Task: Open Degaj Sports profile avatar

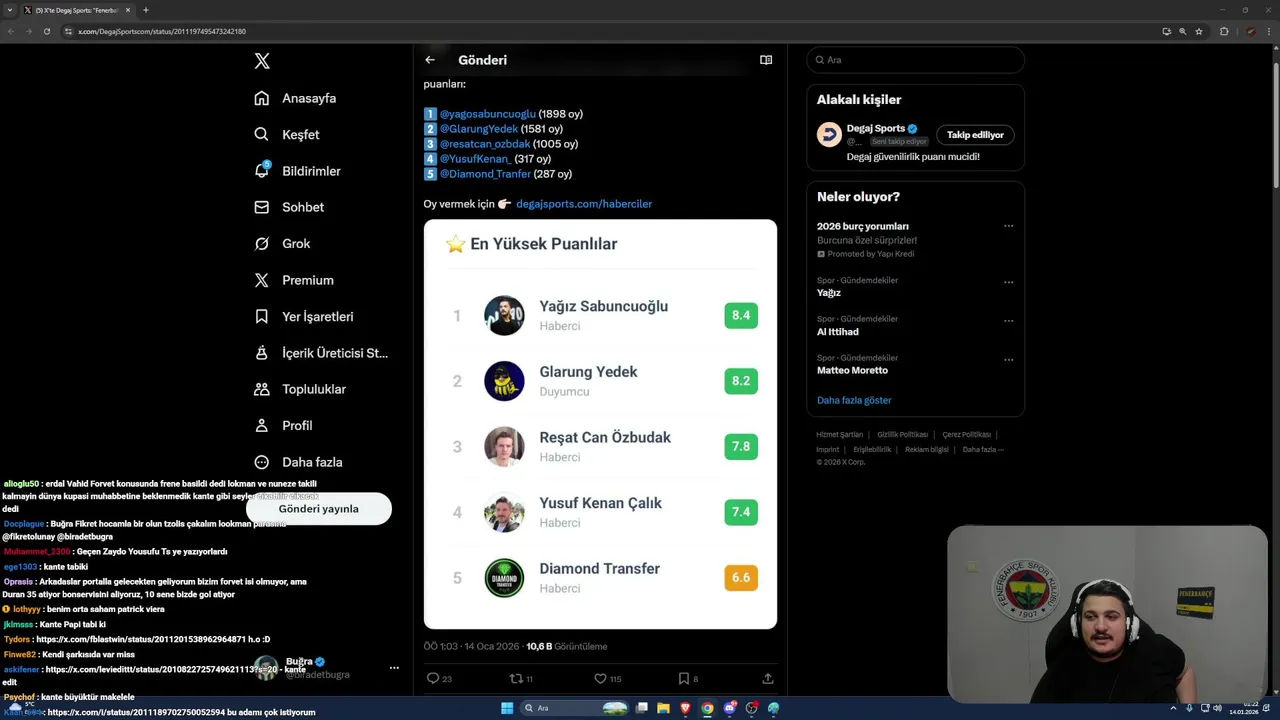Action: (x=829, y=135)
